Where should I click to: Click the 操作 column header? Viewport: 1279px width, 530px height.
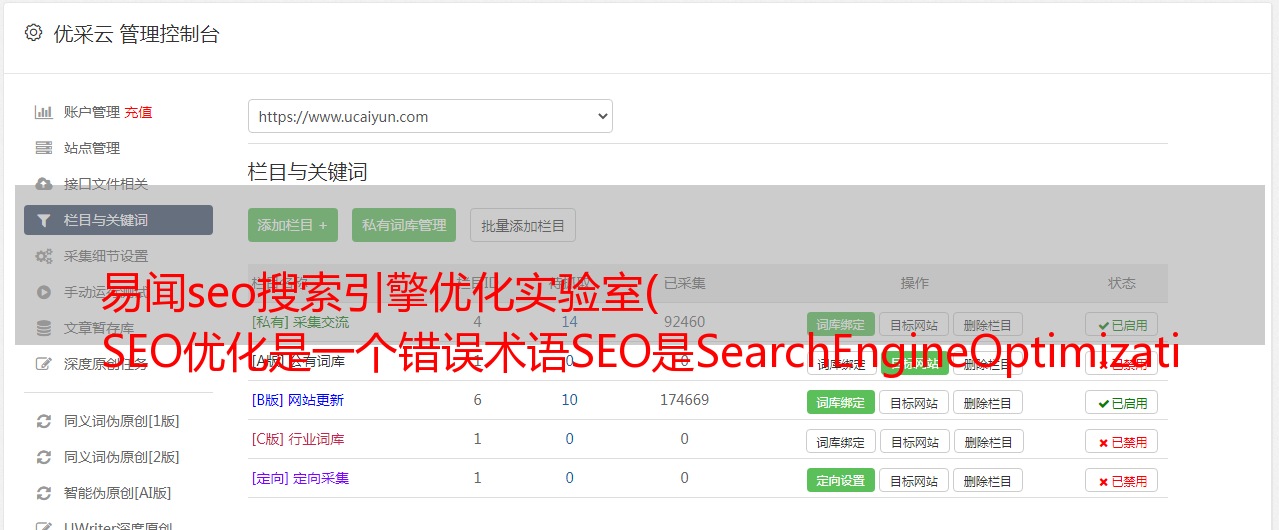[x=914, y=283]
